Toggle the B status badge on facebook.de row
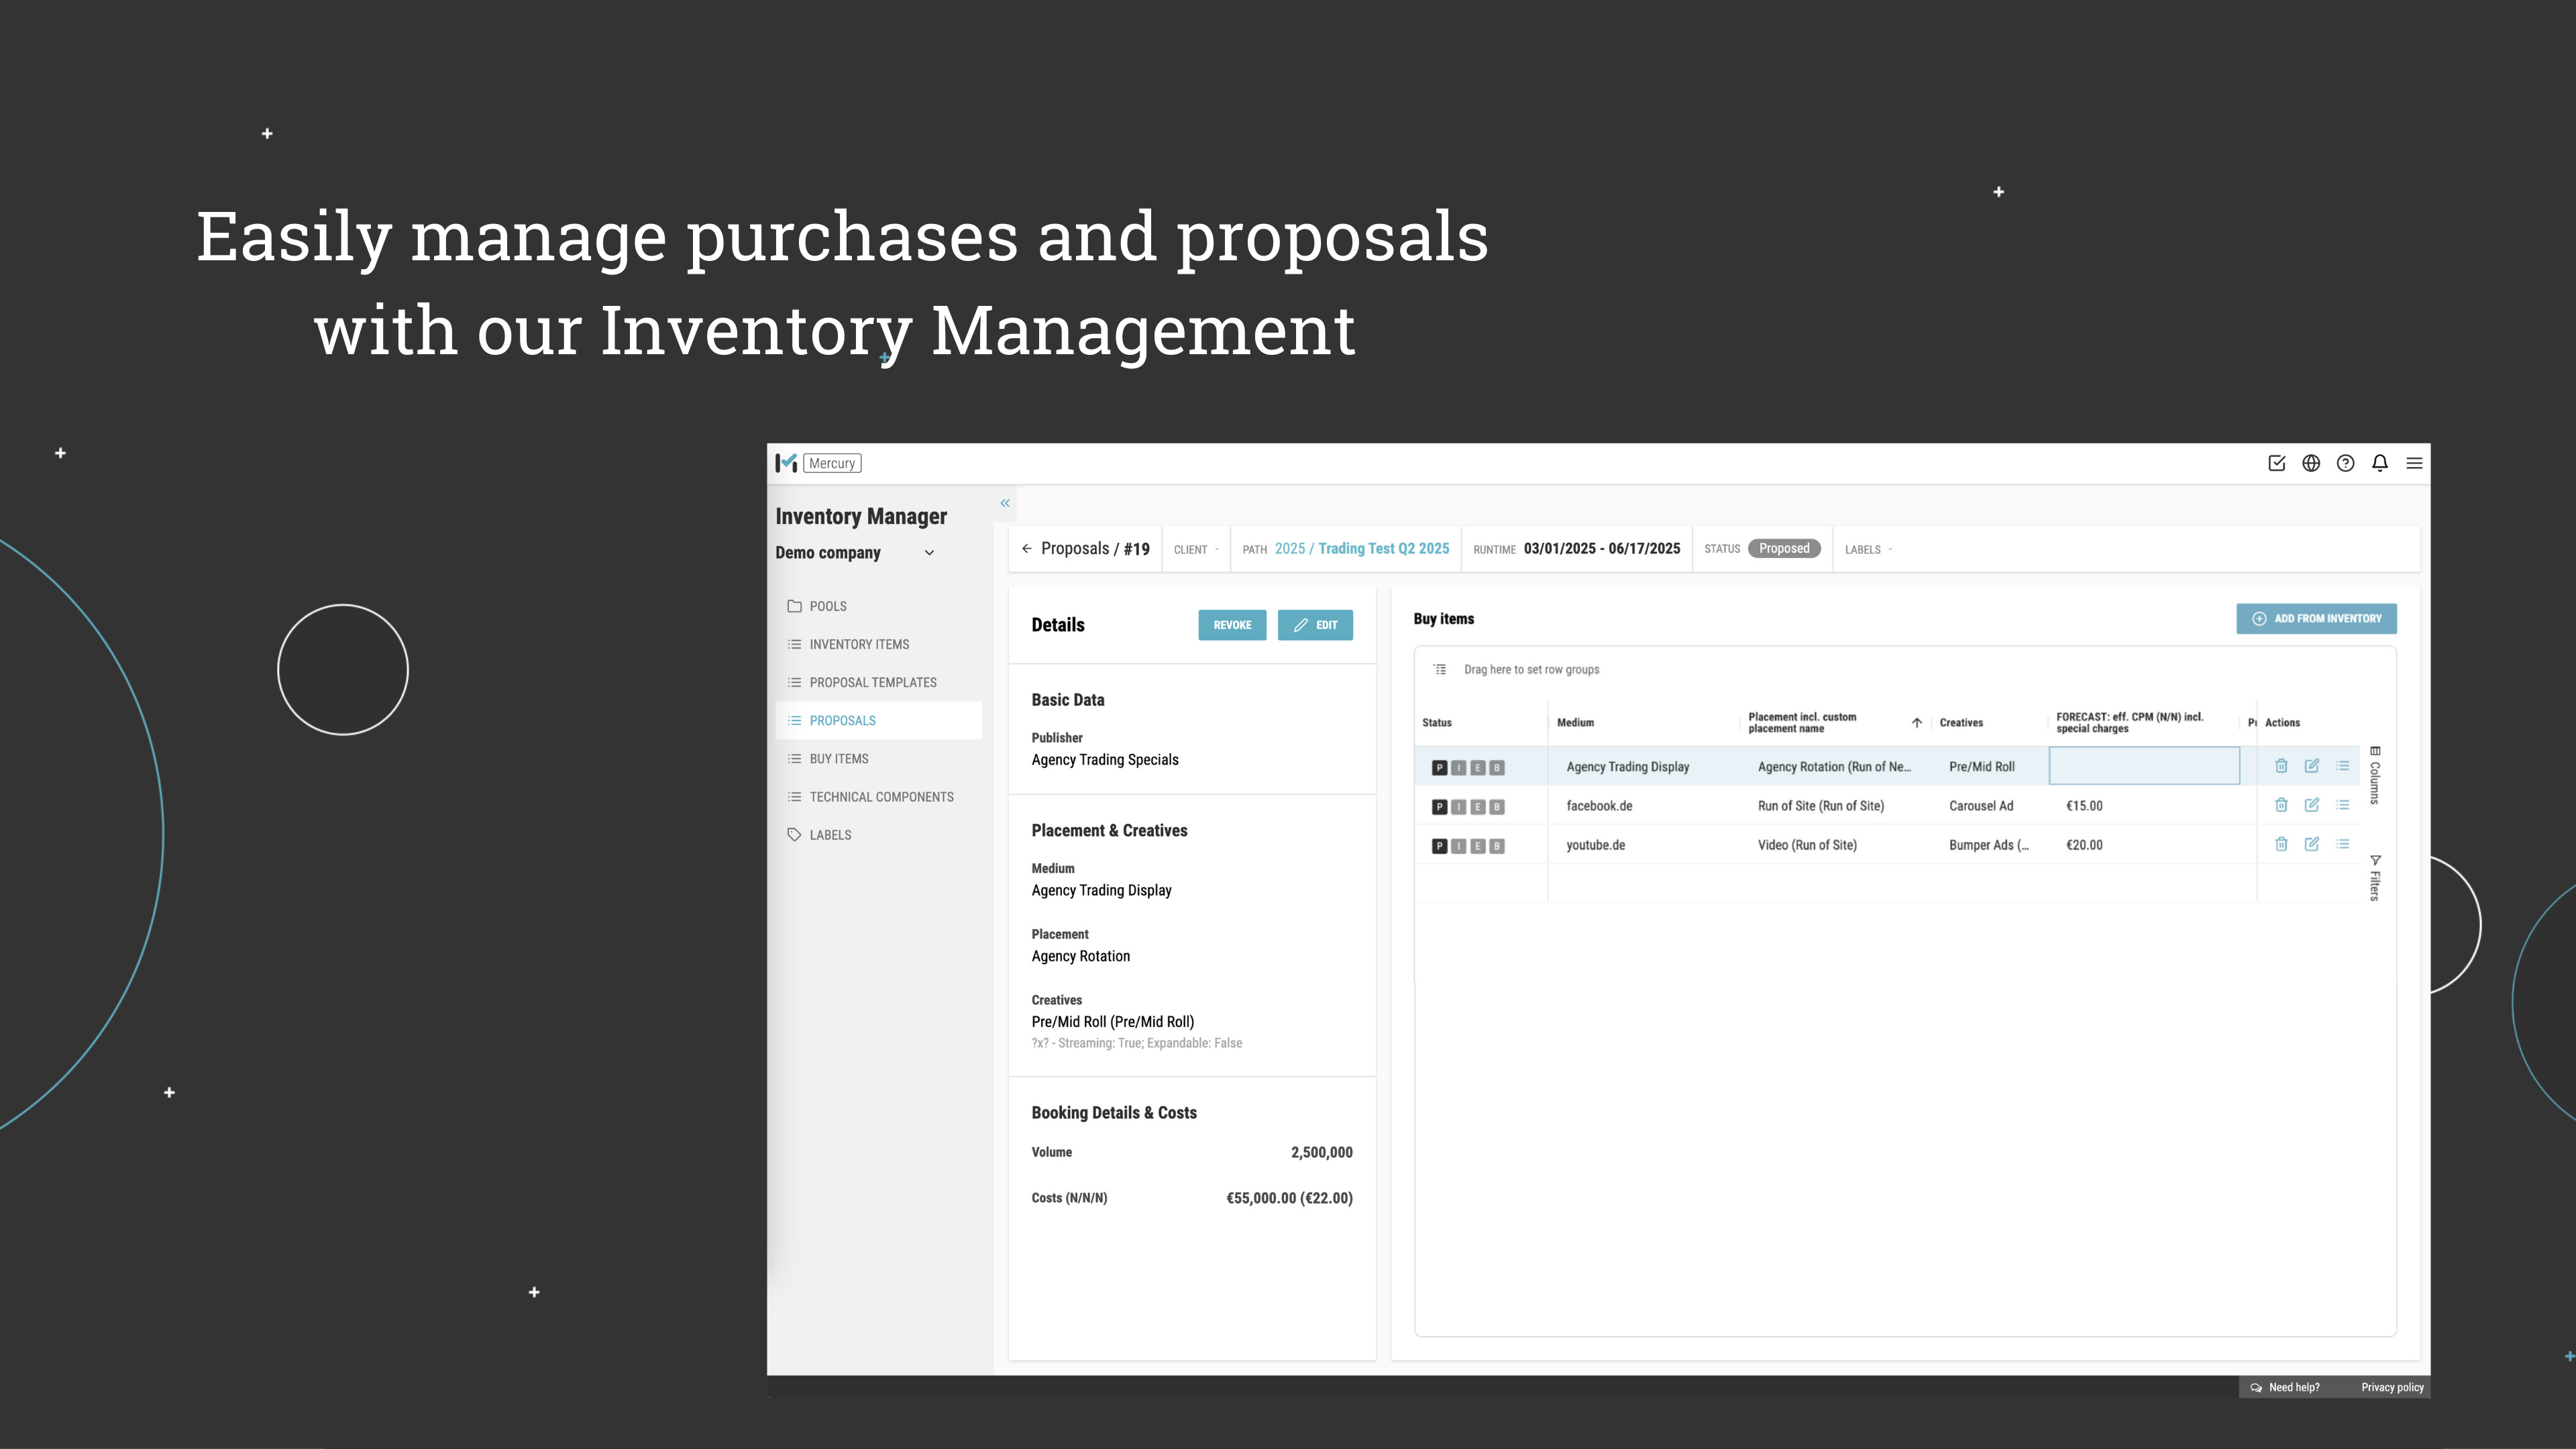Image resolution: width=2576 pixels, height=1449 pixels. pos(1496,806)
